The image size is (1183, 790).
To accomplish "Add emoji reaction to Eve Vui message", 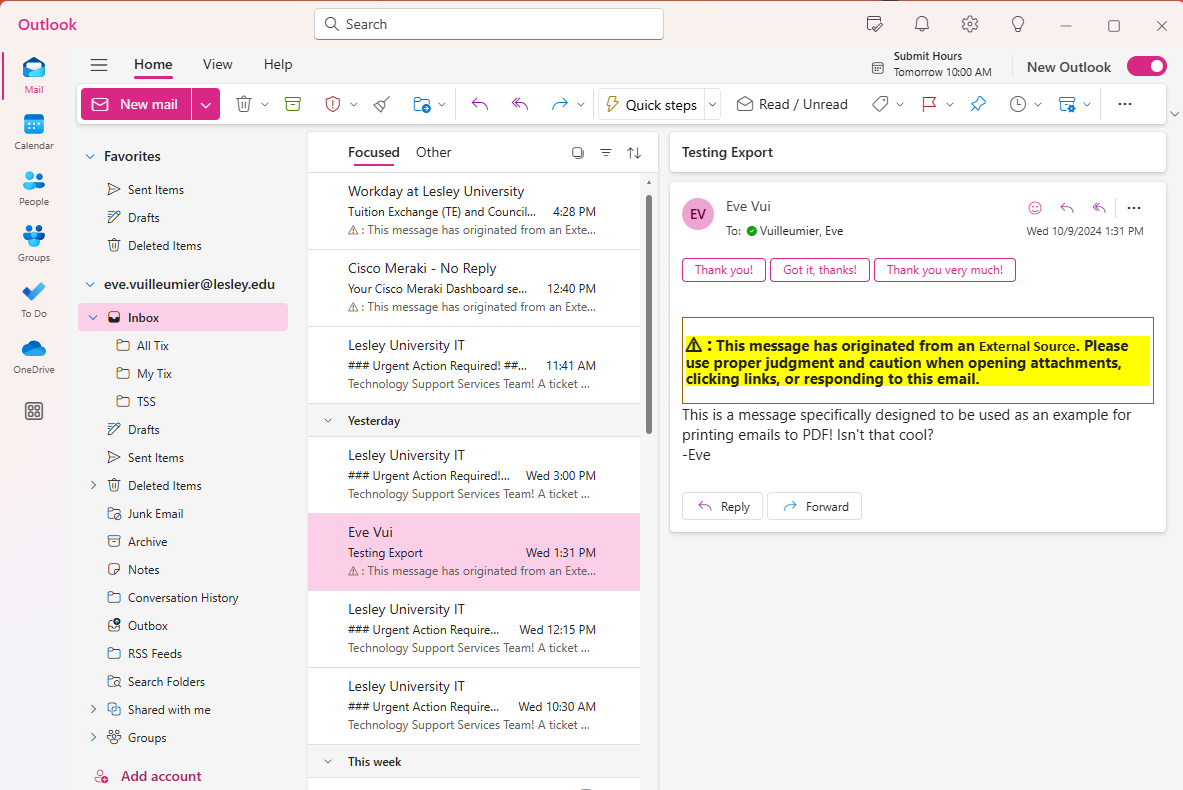I will click(1035, 208).
